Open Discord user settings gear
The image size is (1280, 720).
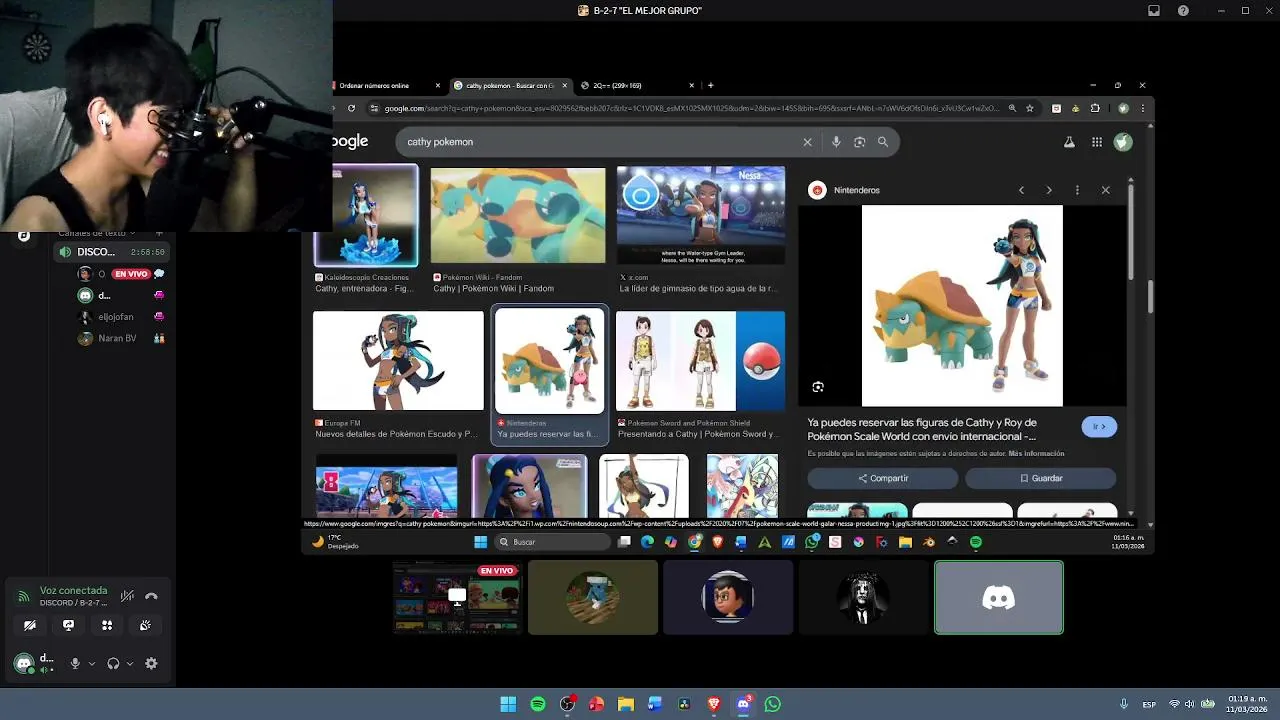click(x=151, y=663)
